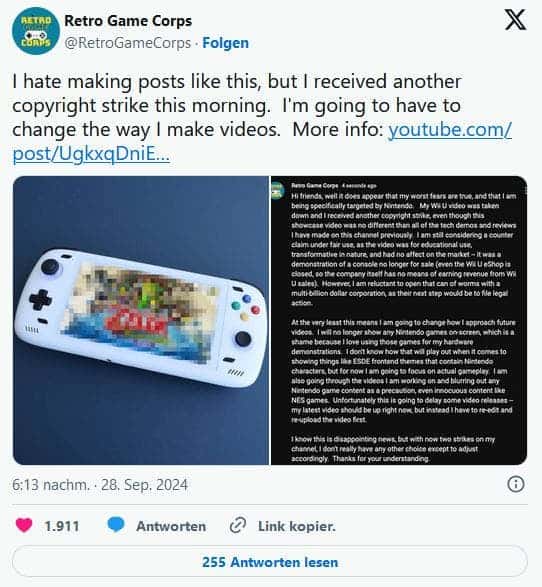
Task: Click the pink heart like icon
Action: tap(24, 525)
